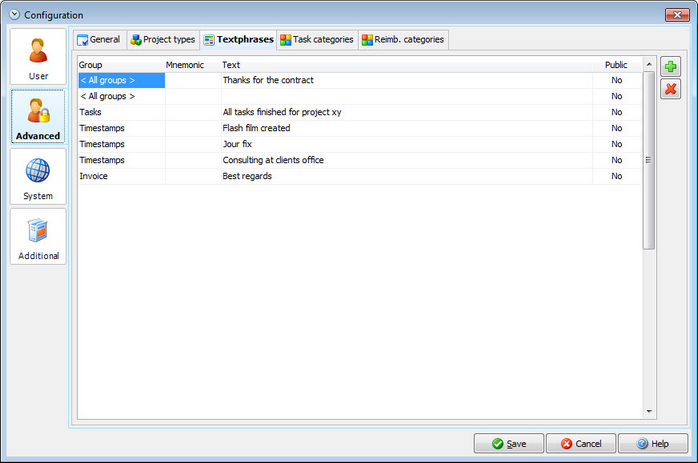Image resolution: width=698 pixels, height=463 pixels.
Task: Select the Invoice group cell
Action: click(121, 176)
